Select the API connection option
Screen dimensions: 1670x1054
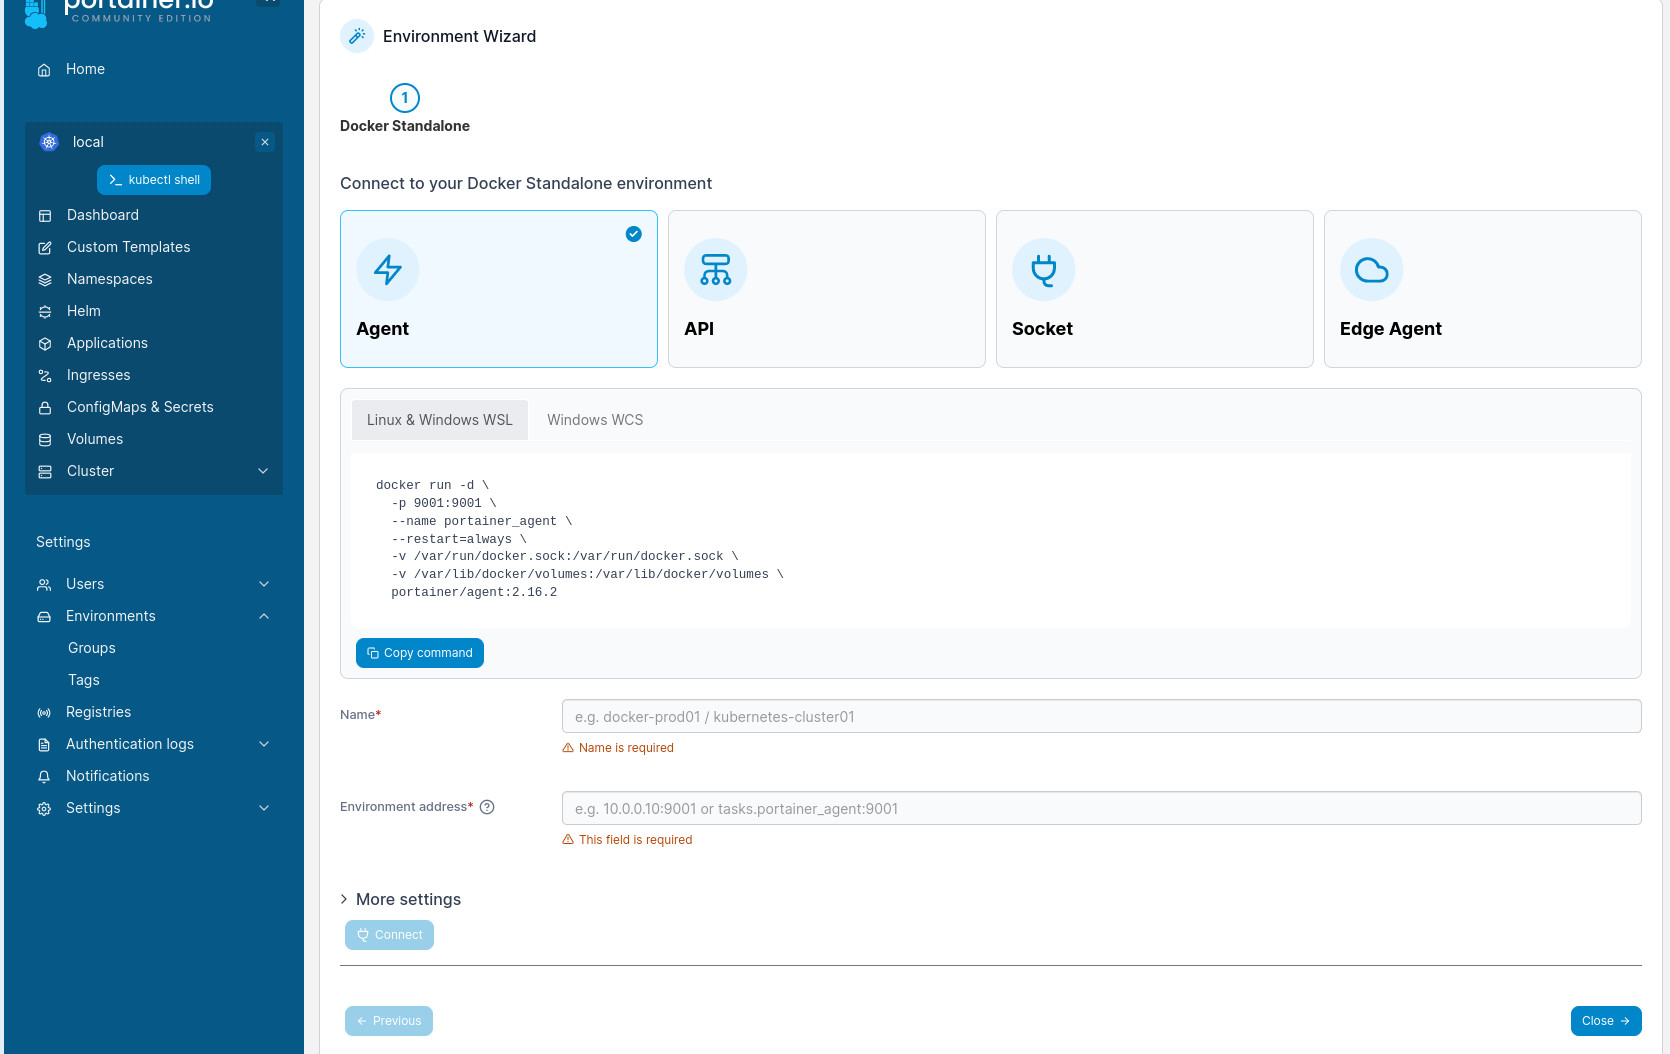(x=826, y=289)
